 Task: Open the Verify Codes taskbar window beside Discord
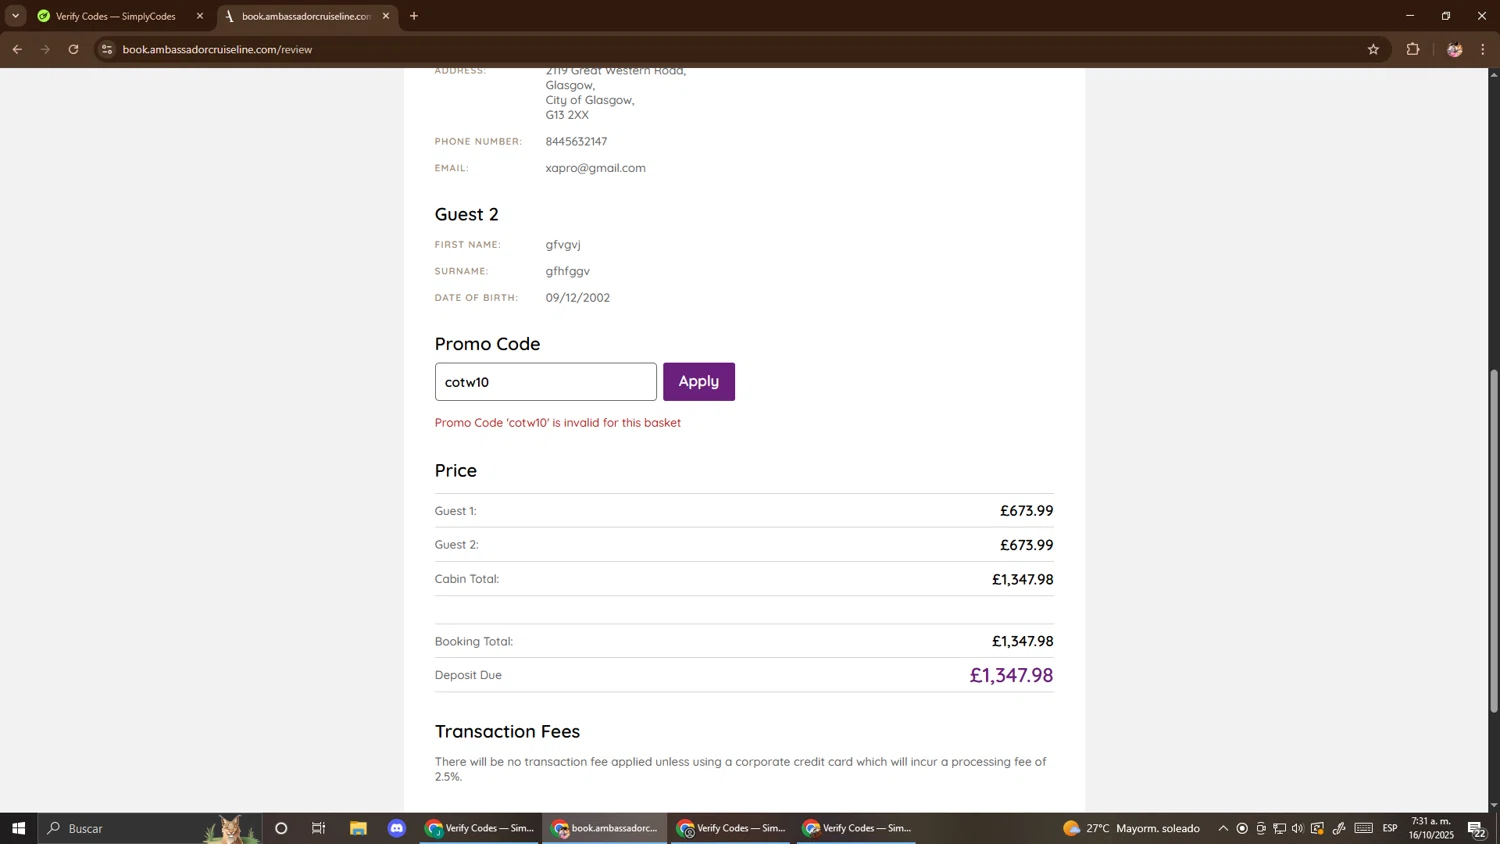(x=479, y=828)
